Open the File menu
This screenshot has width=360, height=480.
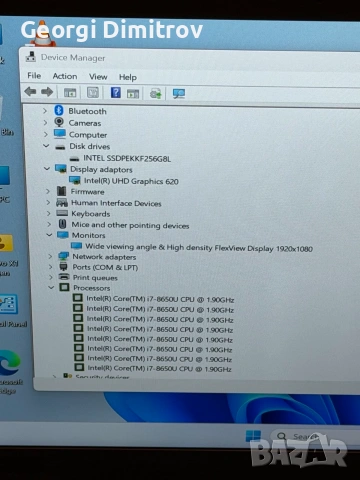pos(34,76)
